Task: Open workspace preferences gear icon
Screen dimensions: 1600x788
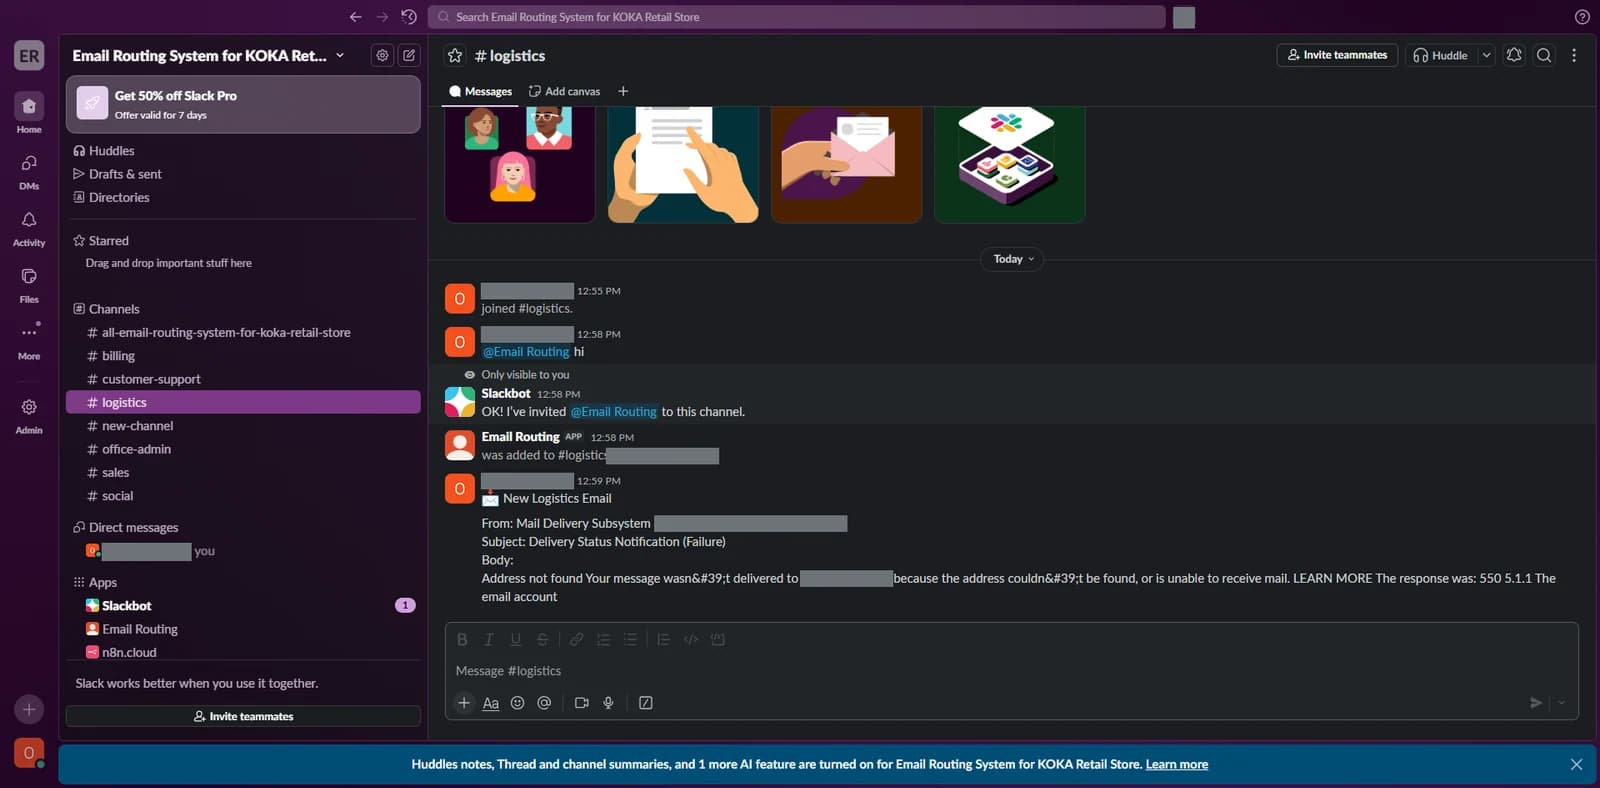Action: 382,55
